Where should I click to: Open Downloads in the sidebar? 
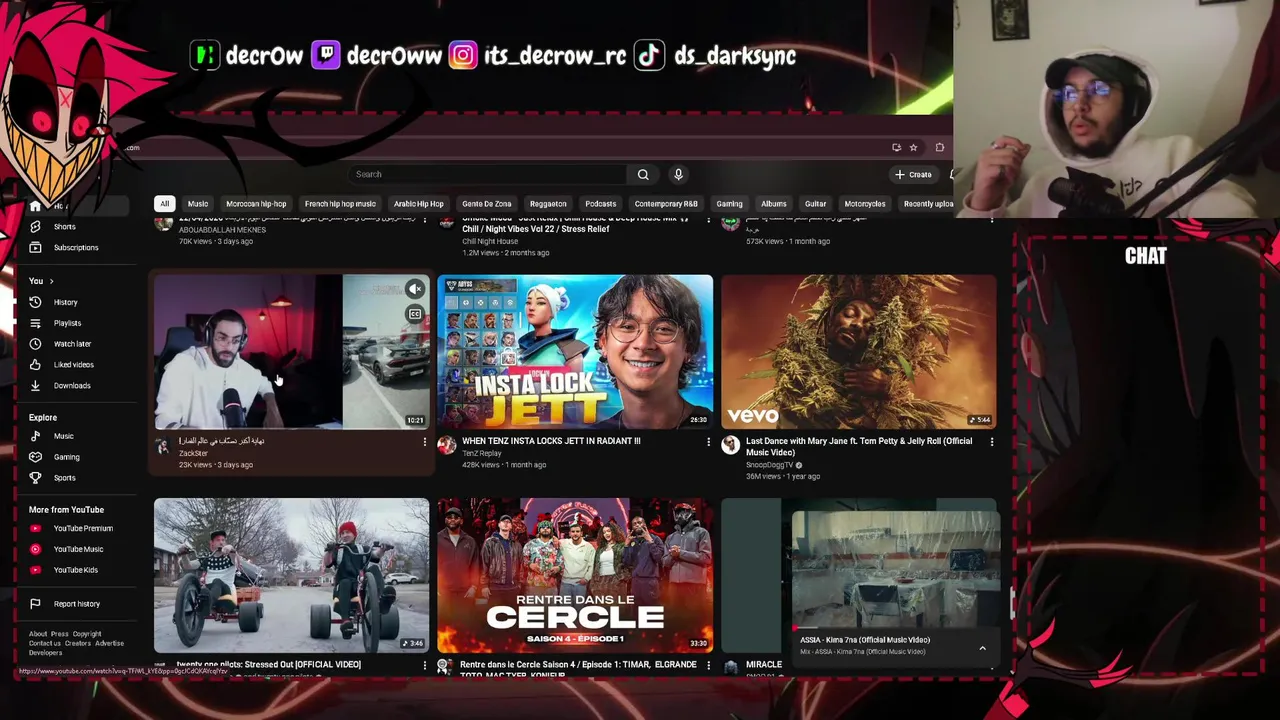pos(71,386)
